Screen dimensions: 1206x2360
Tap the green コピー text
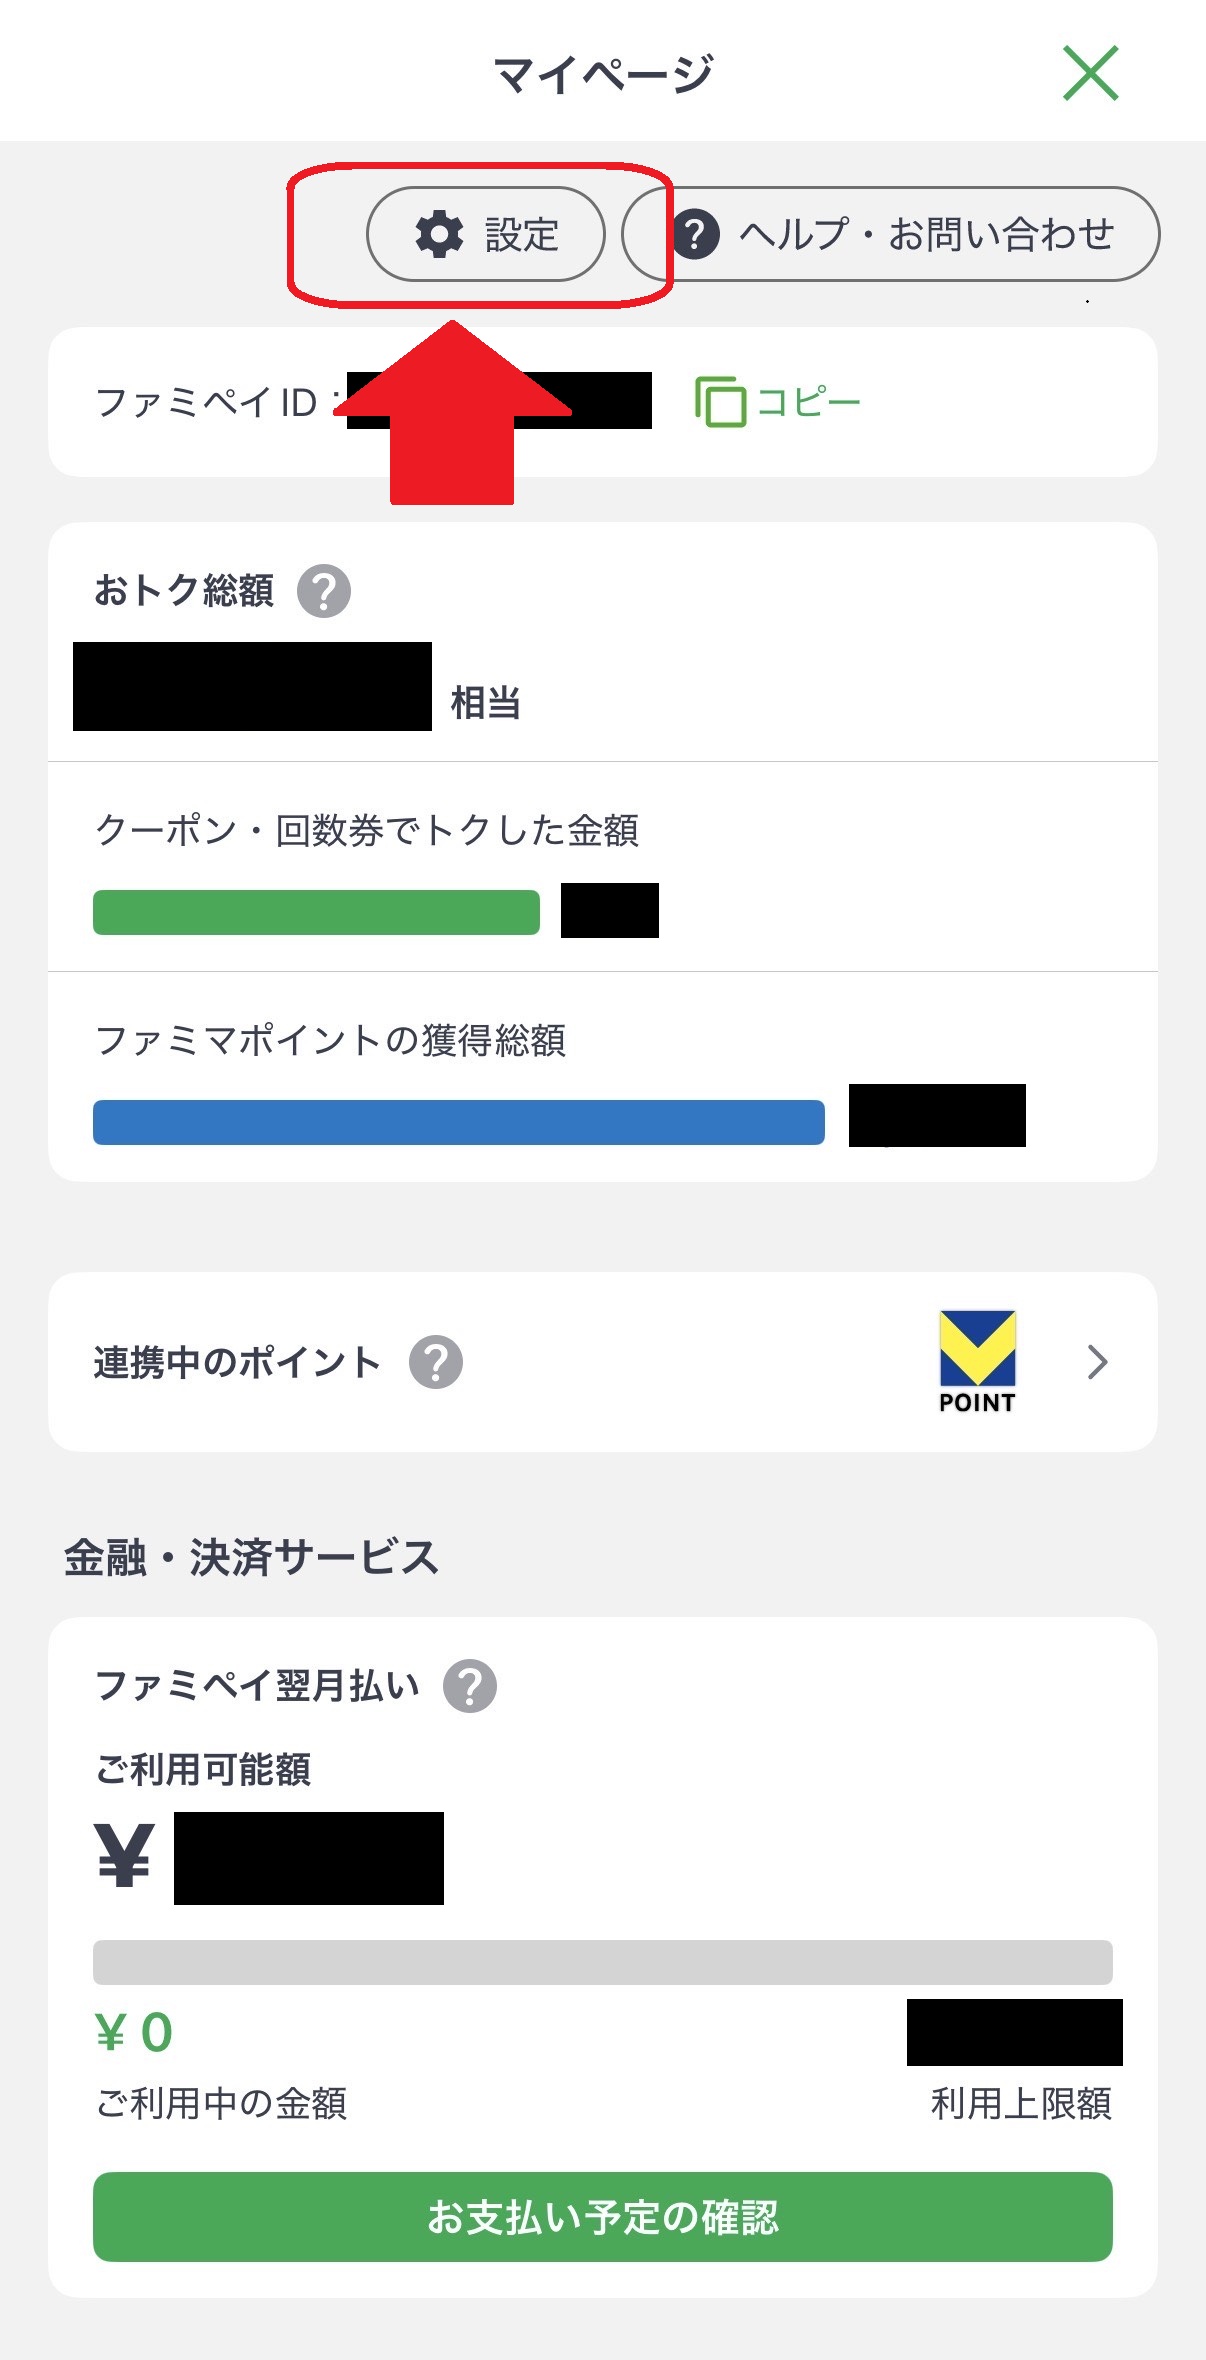808,402
